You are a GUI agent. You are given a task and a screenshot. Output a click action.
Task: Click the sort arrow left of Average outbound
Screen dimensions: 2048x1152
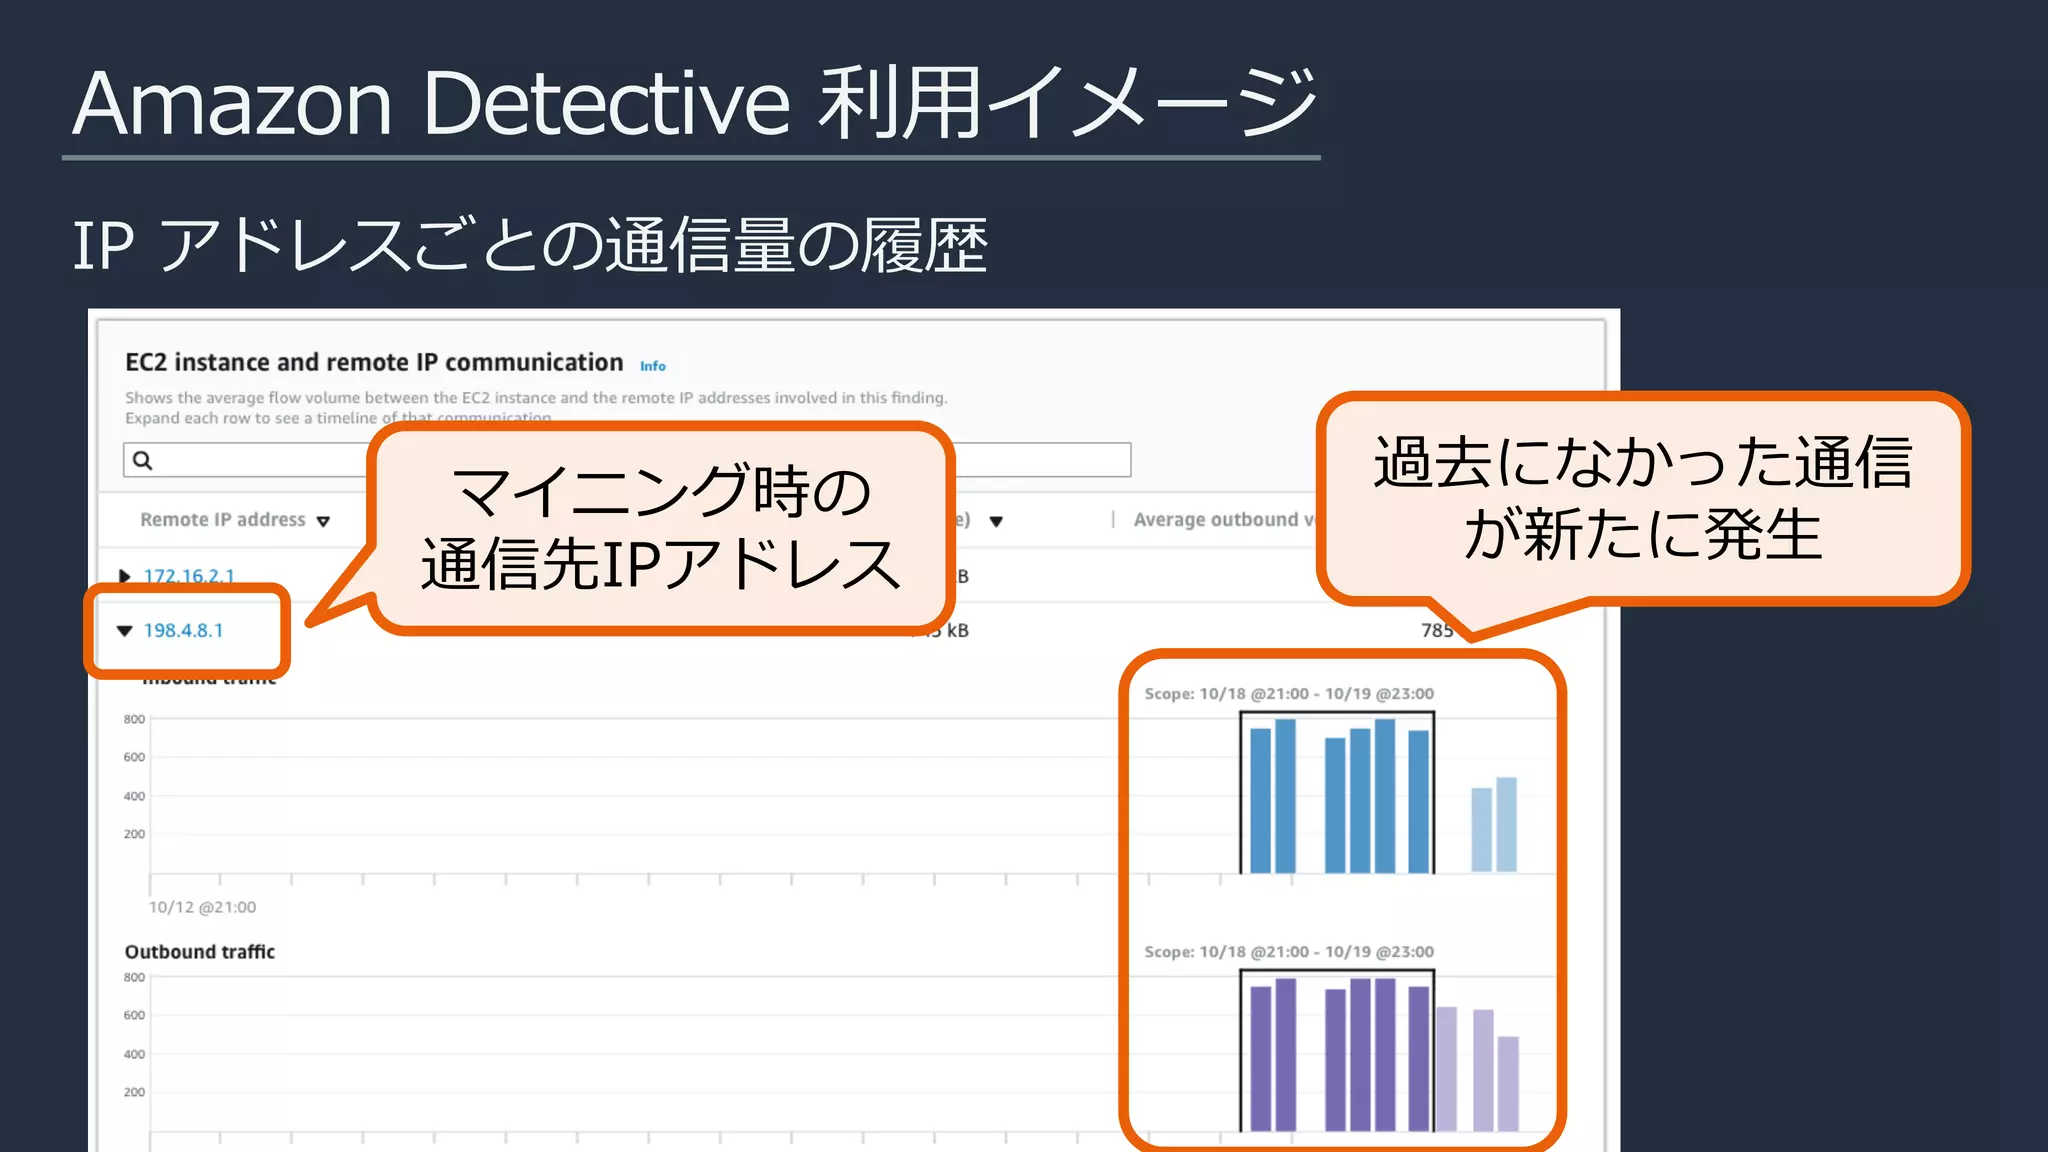point(996,521)
